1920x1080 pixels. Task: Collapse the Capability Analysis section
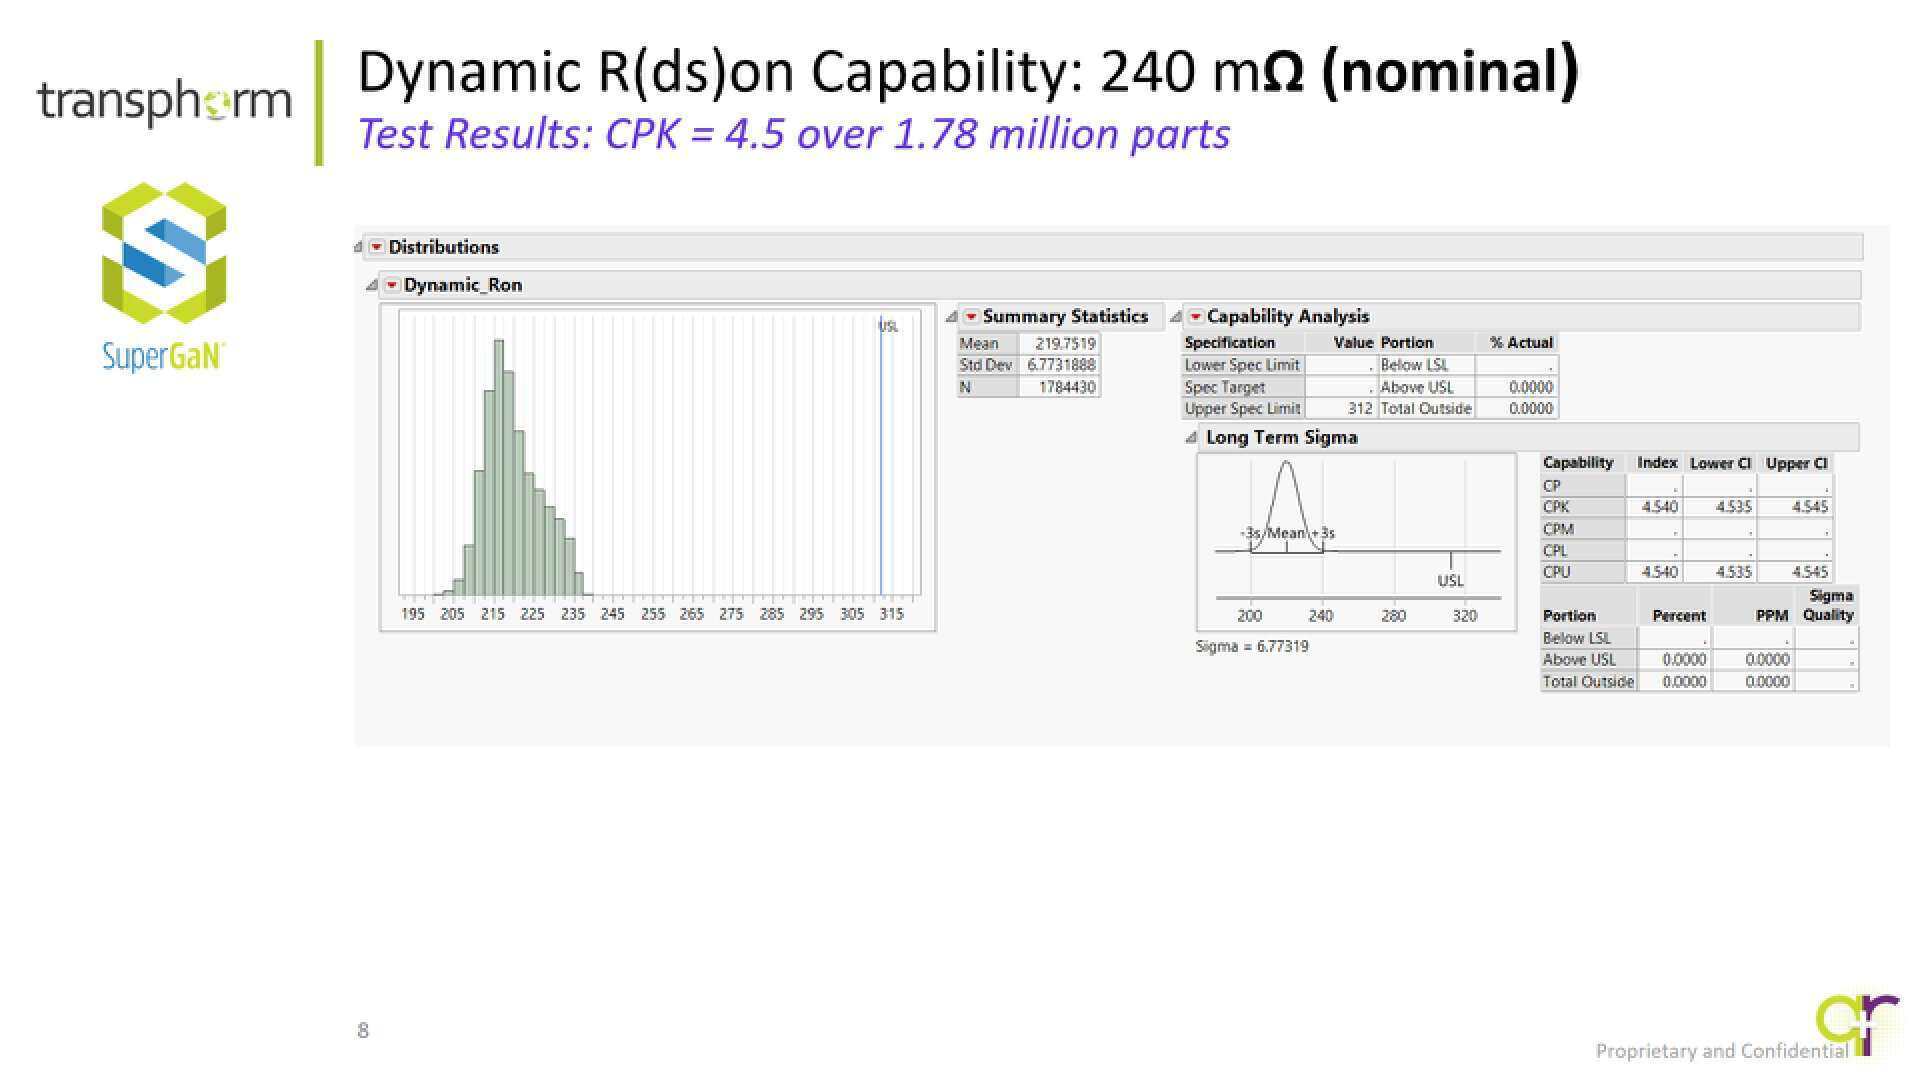[1176, 317]
